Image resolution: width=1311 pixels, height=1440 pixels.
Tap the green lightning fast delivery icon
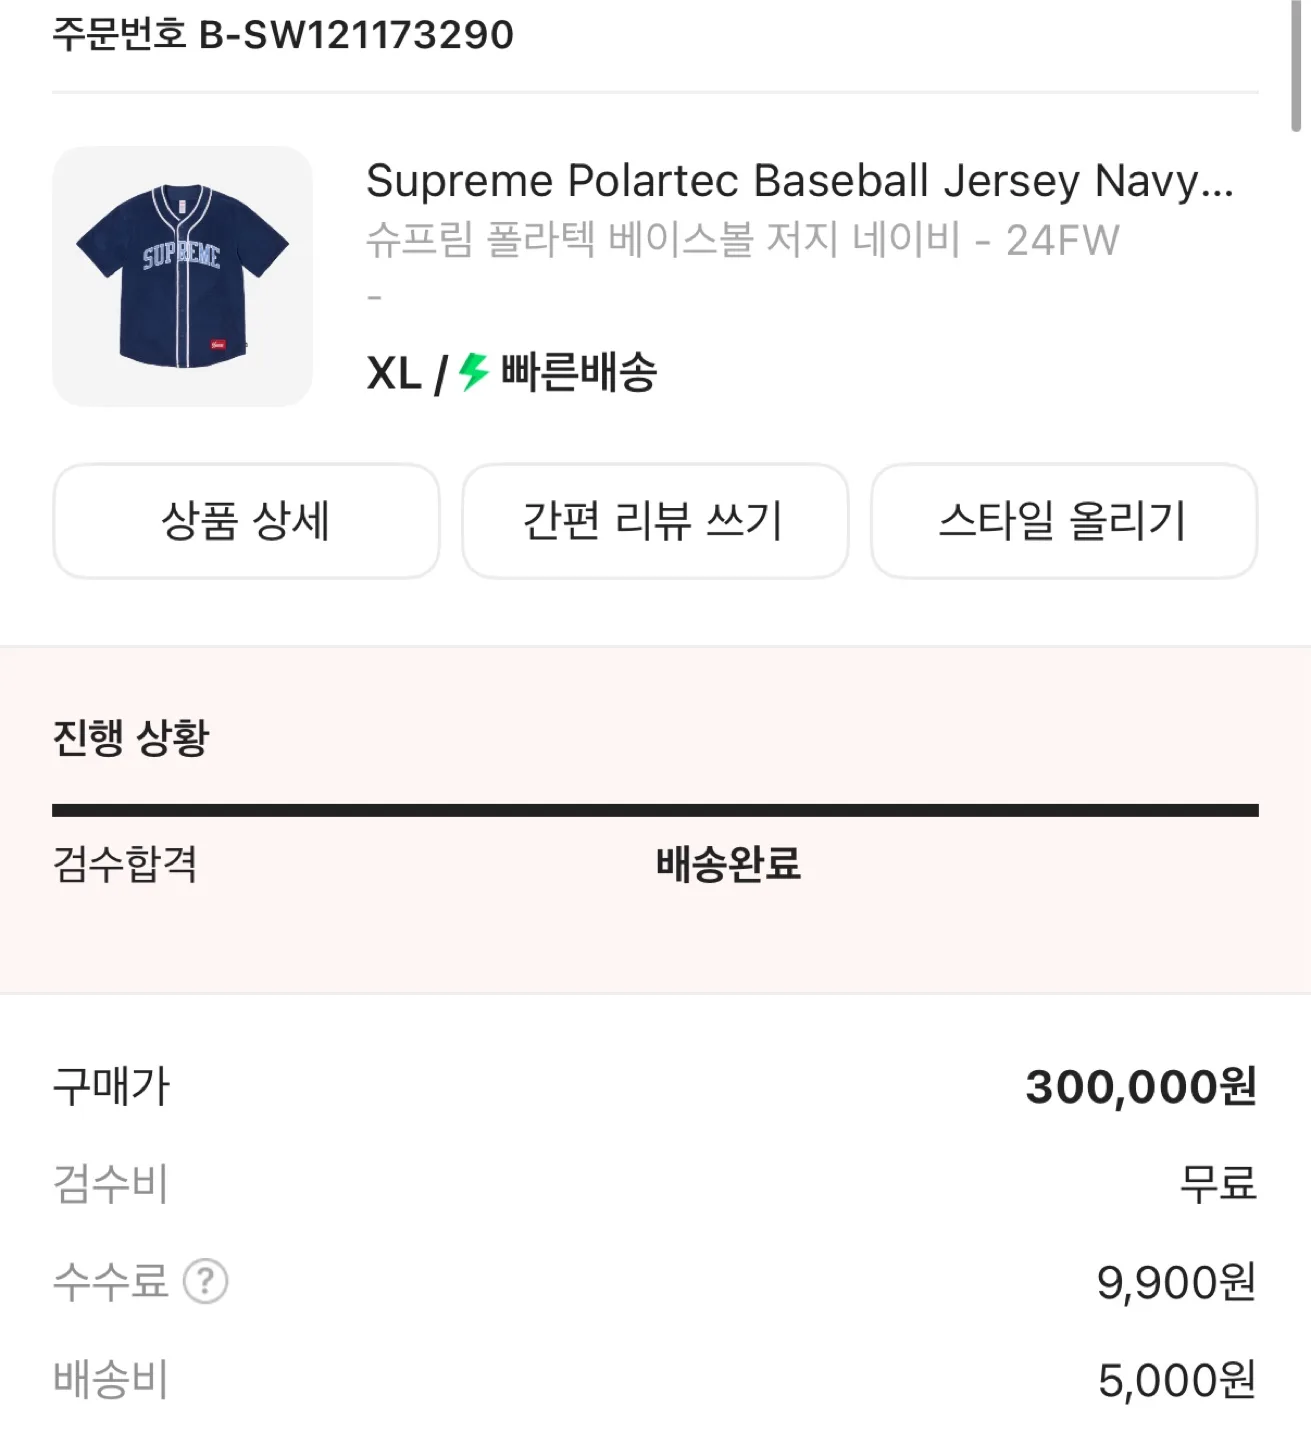[473, 373]
